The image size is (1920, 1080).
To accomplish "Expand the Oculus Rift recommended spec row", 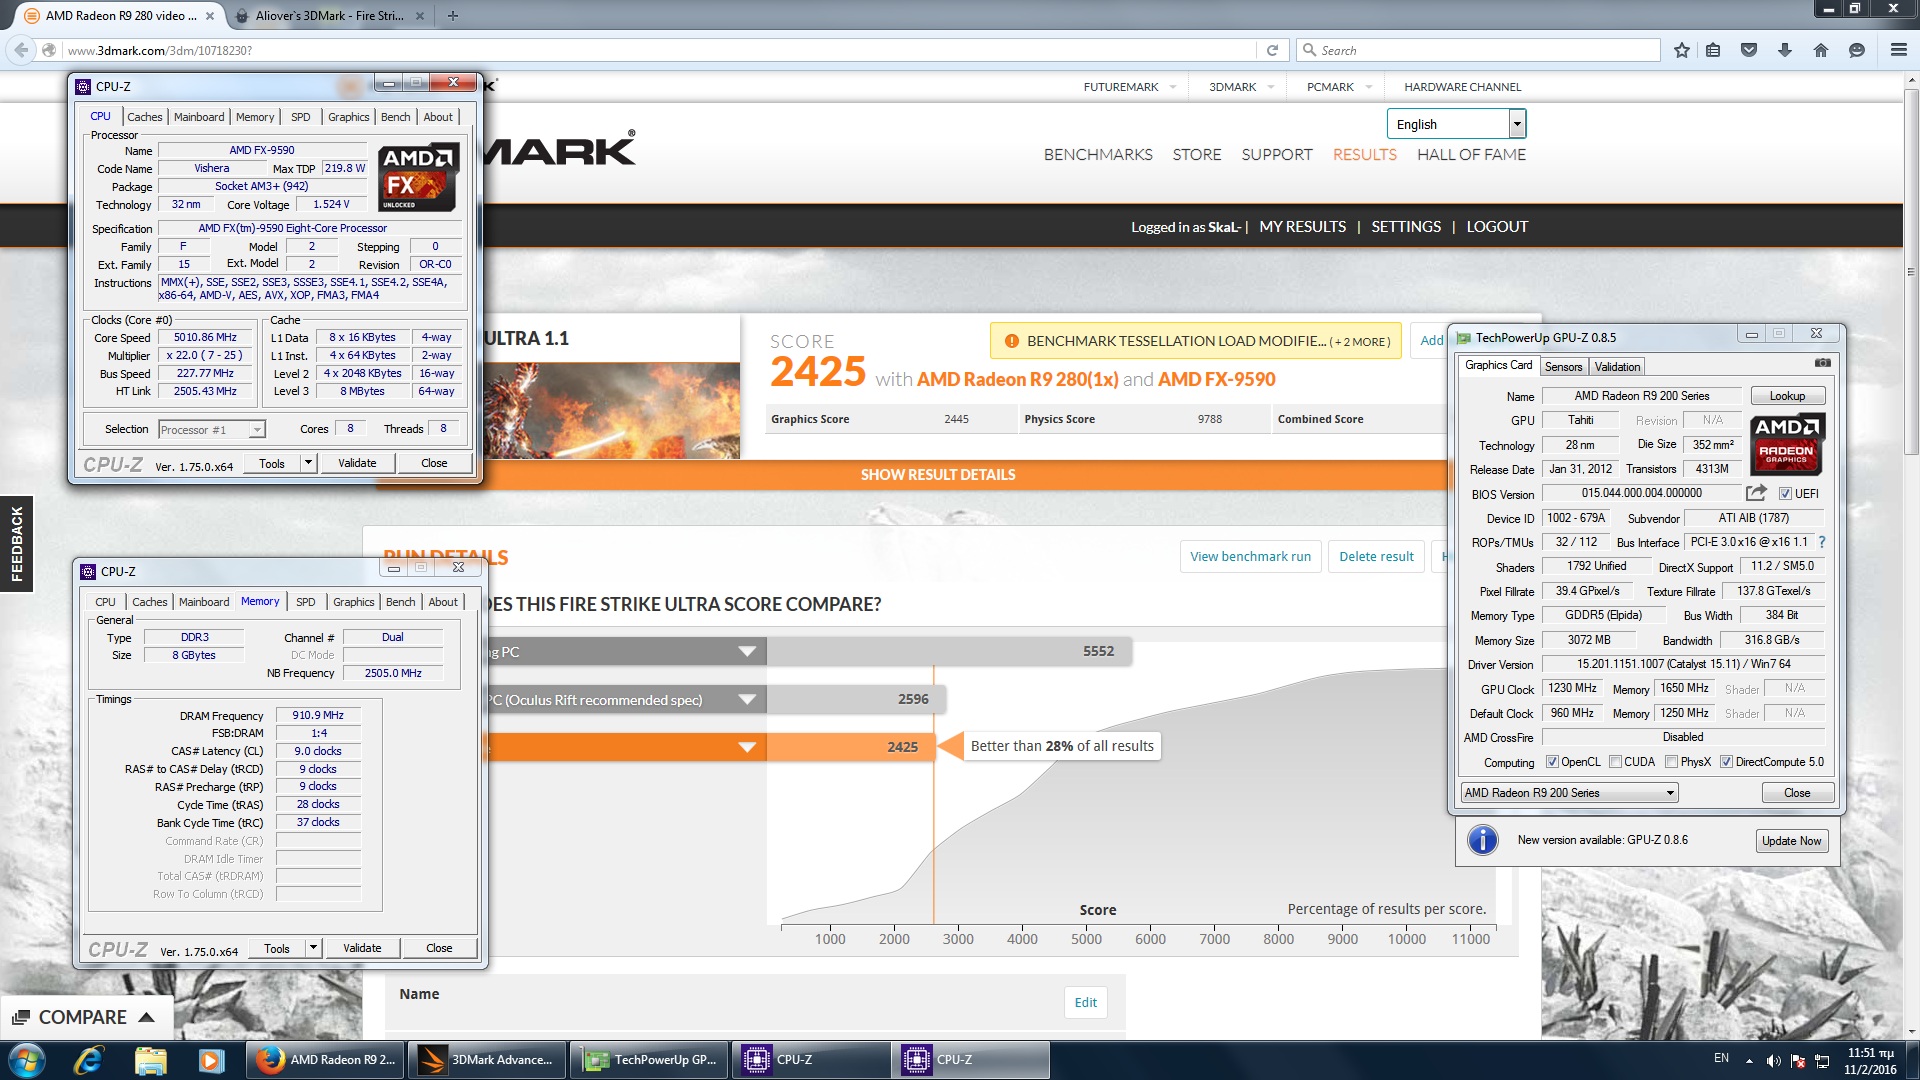I will point(747,700).
